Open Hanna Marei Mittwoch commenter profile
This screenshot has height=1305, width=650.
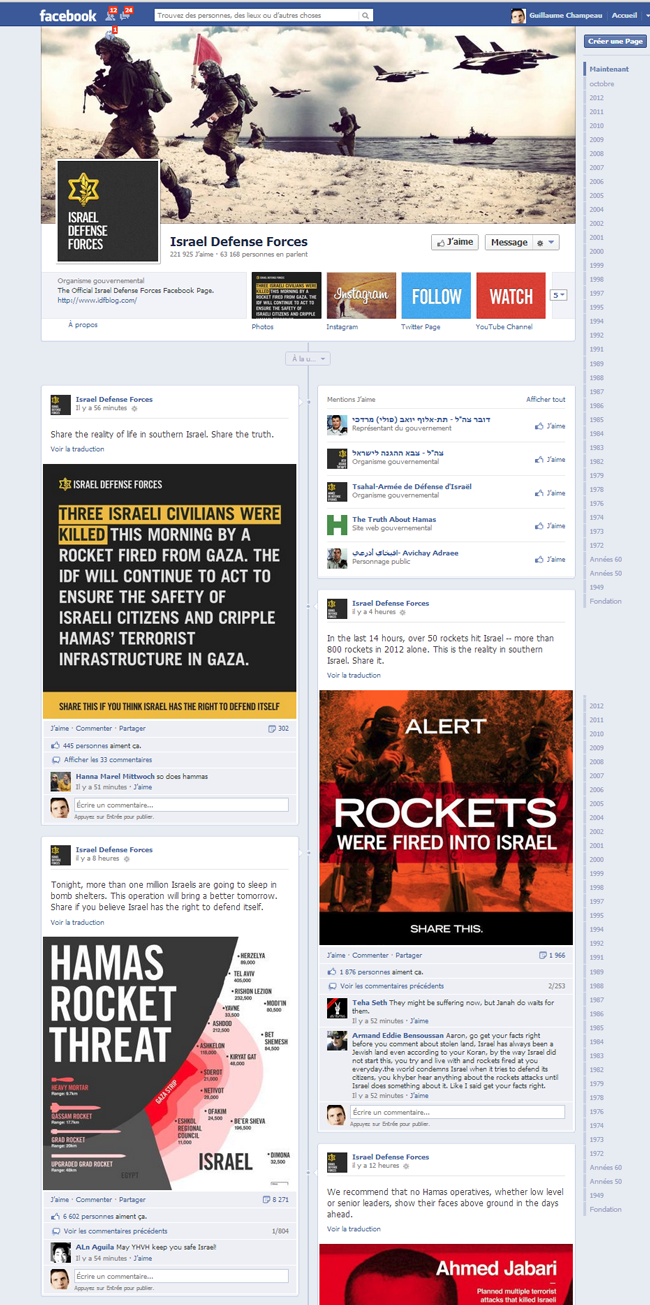(115, 776)
